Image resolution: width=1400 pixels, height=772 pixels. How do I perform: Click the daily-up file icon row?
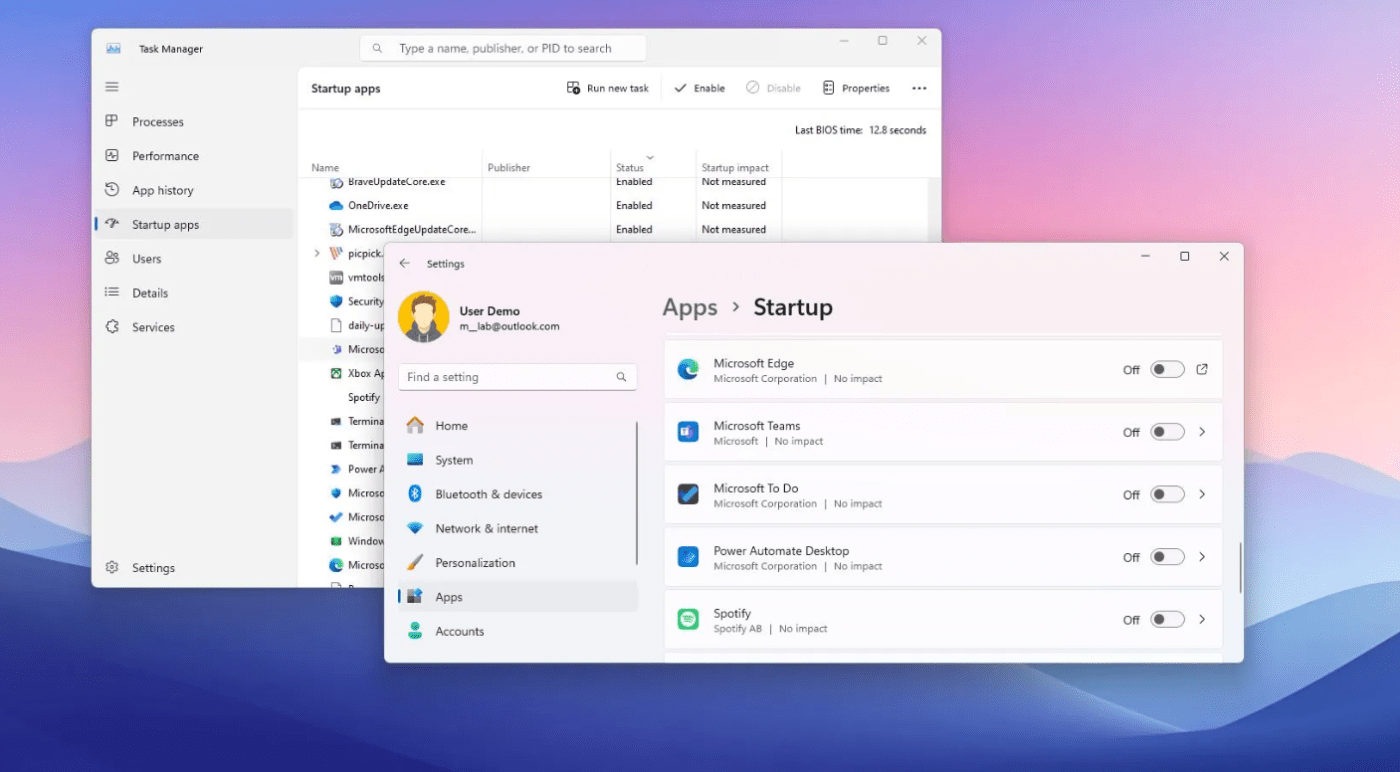click(x=336, y=326)
